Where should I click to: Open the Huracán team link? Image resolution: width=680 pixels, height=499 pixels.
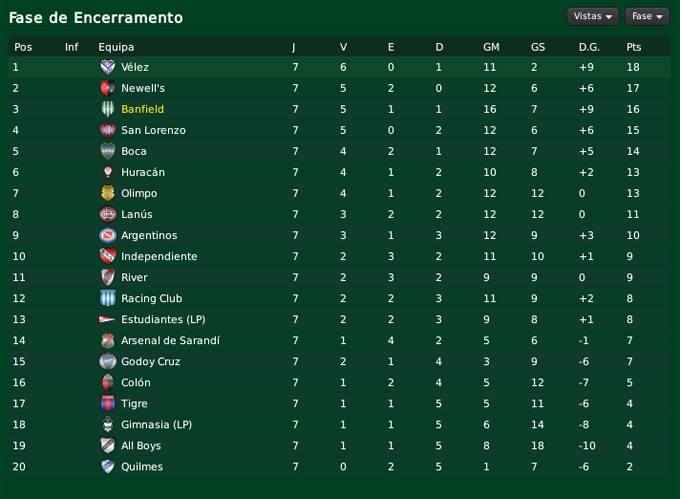coord(143,172)
